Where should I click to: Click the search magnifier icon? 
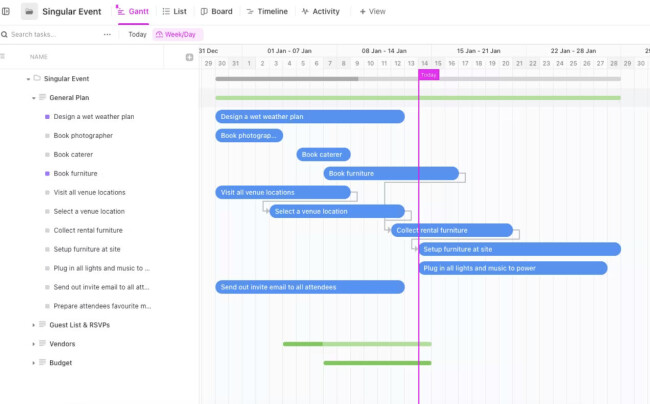pos(5,34)
